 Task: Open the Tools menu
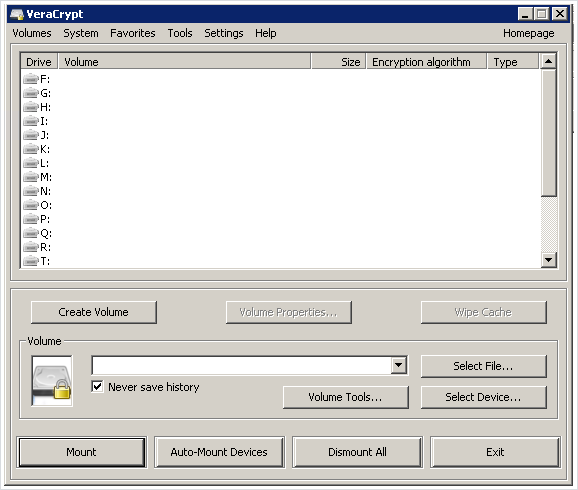pos(180,33)
